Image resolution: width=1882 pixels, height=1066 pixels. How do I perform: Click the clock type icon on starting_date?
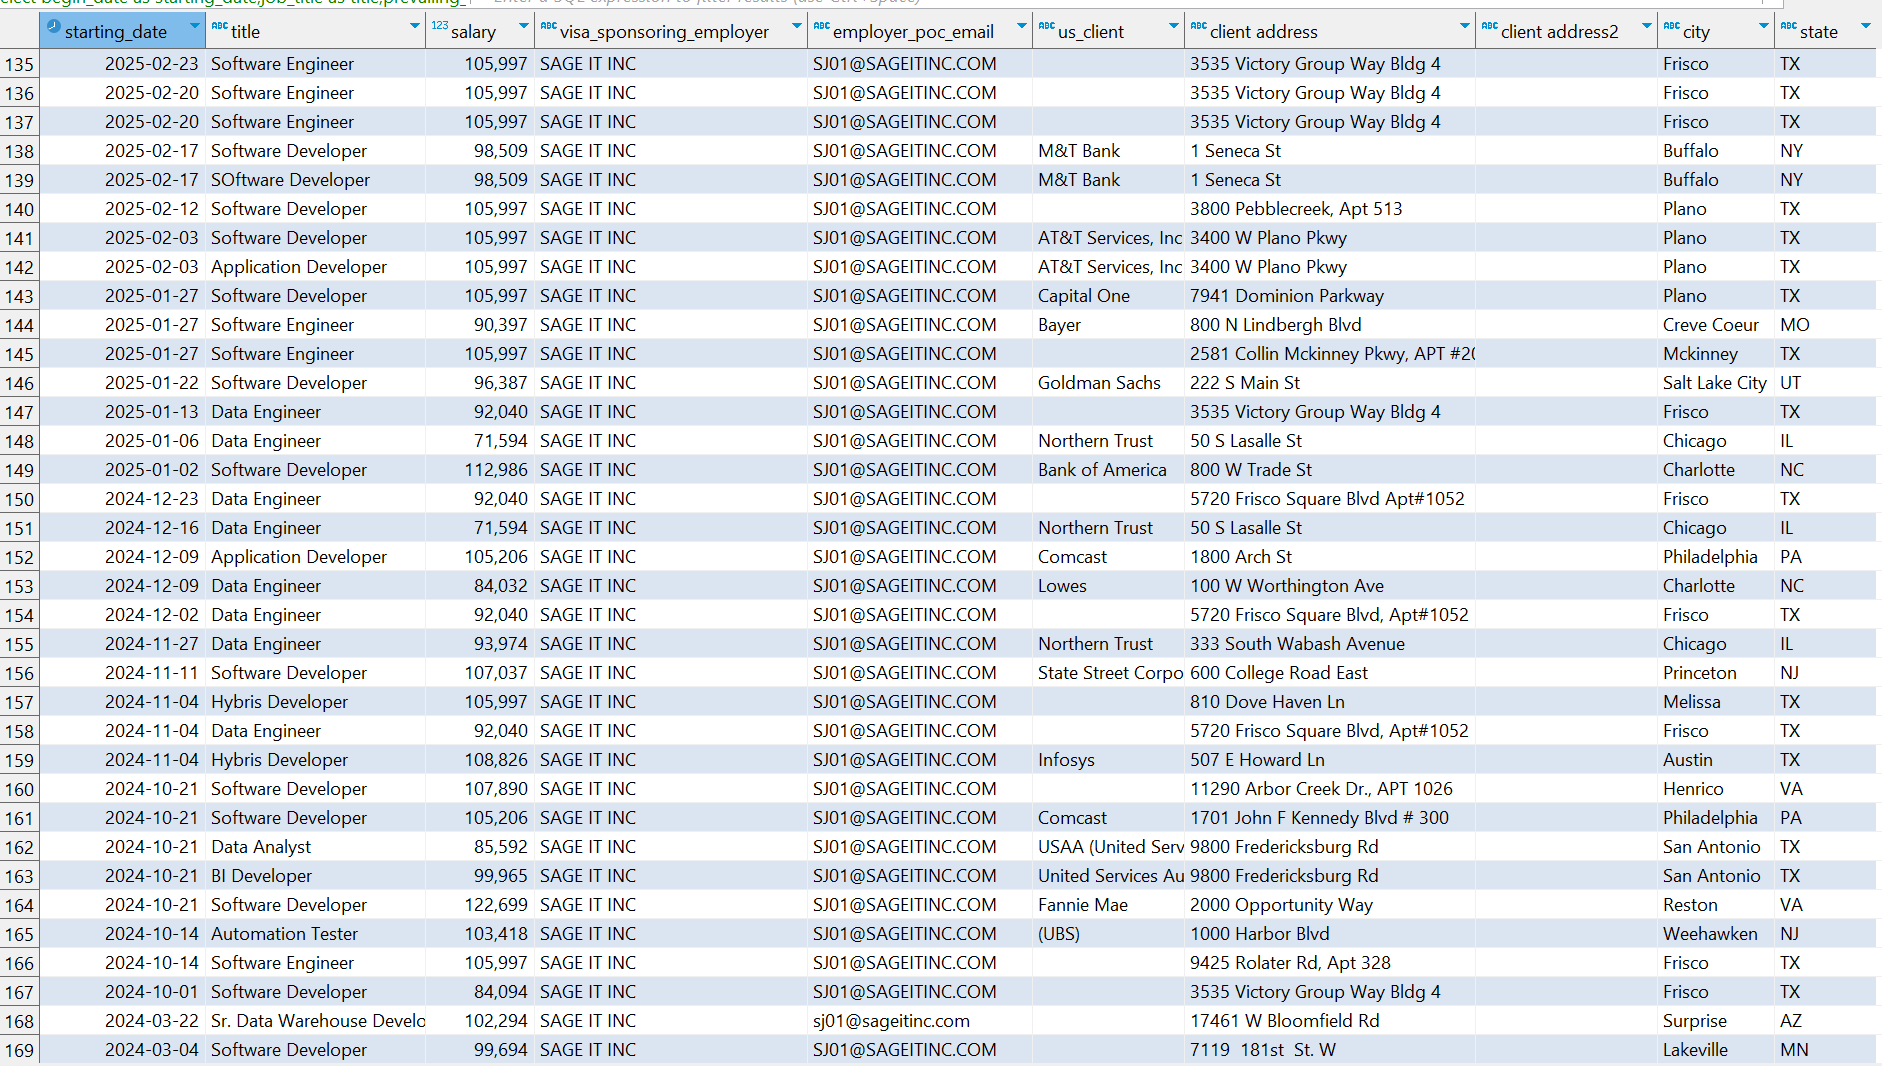[x=54, y=28]
